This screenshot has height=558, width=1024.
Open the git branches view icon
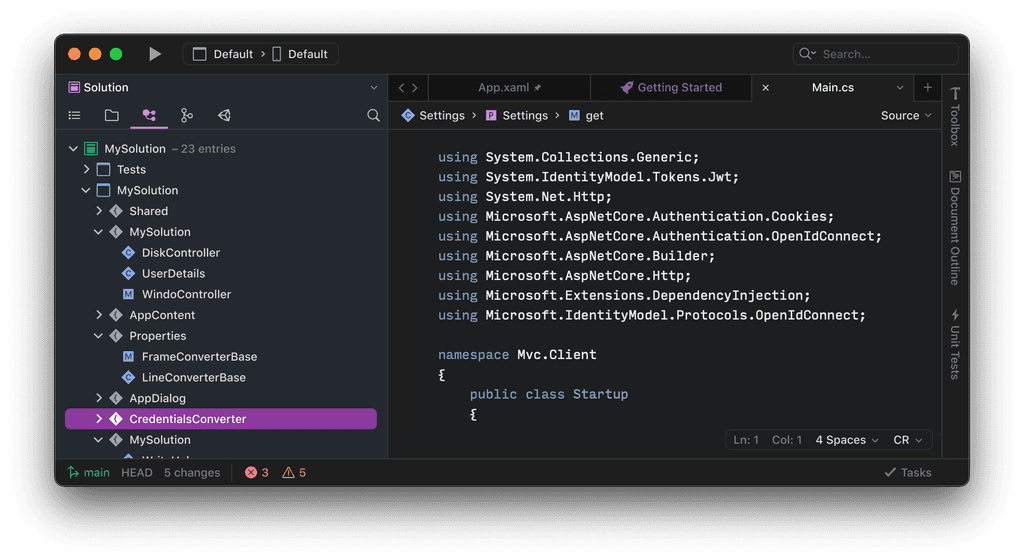[x=187, y=116]
